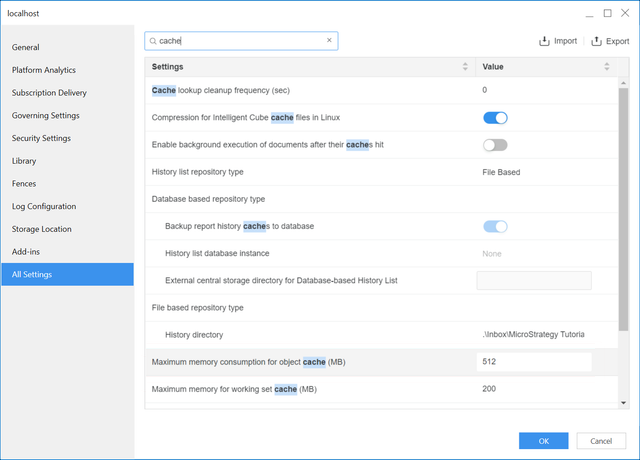The image size is (640, 460).
Task: Click the search magnifier icon
Action: [153, 41]
